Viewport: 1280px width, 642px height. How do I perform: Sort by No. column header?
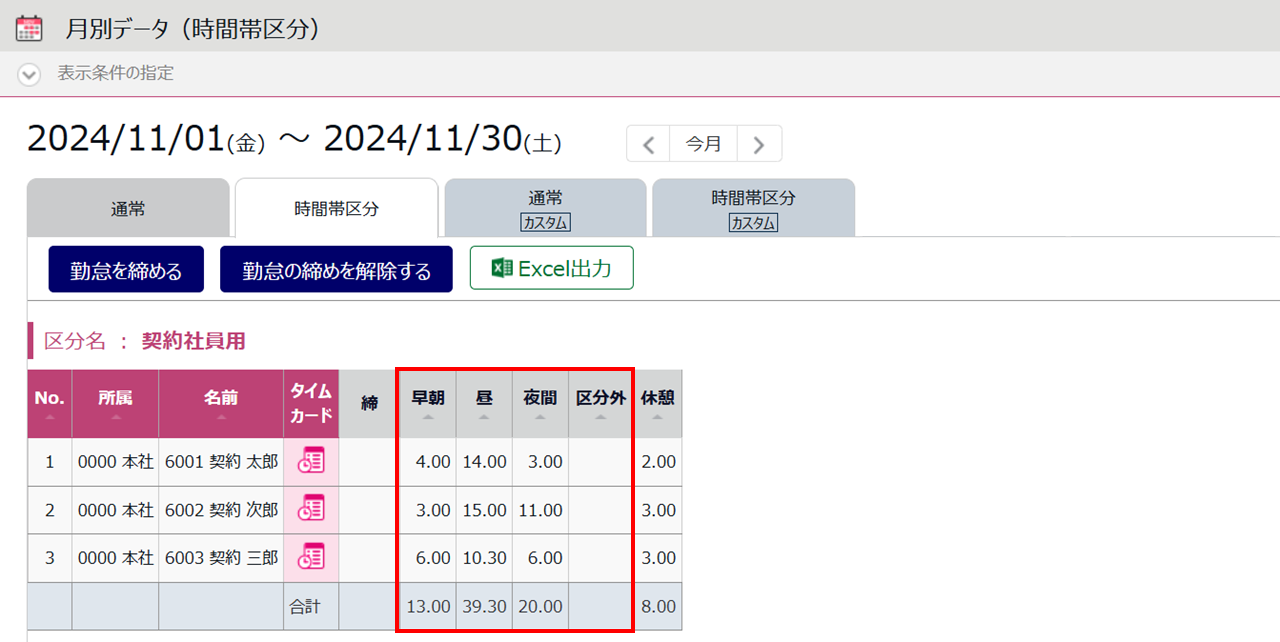coord(49,404)
